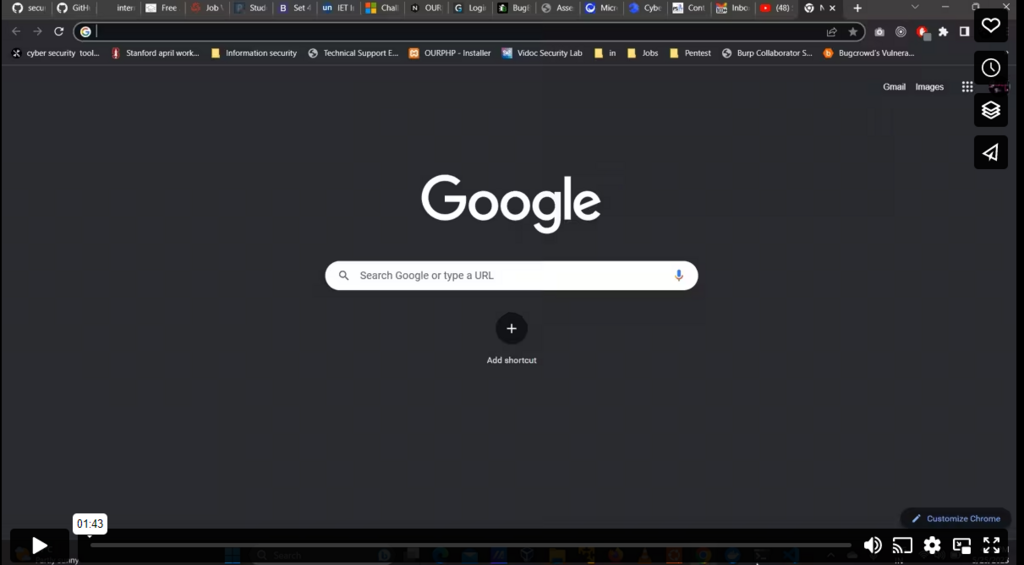Enter fullscreen on the video player
The image size is (1024, 565).
point(991,545)
